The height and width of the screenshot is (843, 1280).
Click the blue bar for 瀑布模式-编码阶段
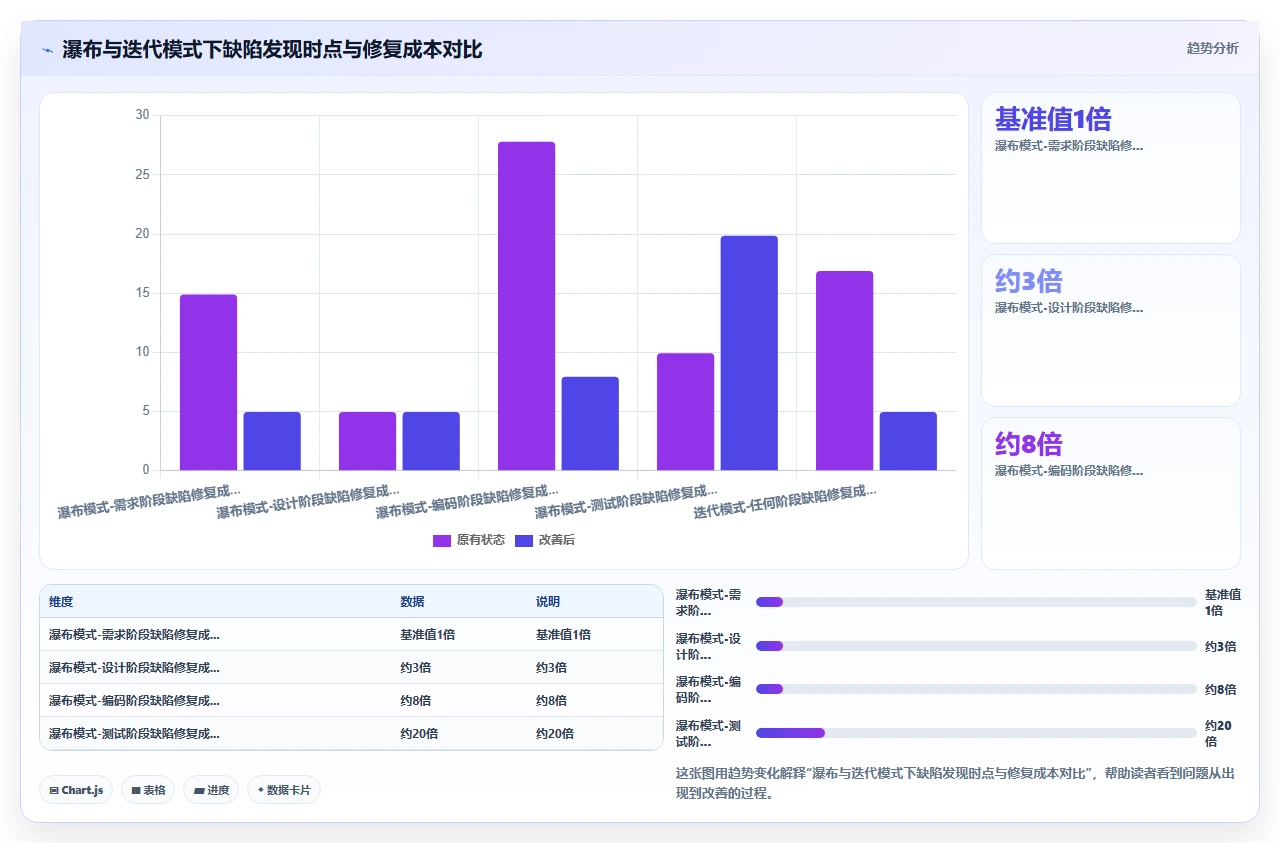click(590, 423)
